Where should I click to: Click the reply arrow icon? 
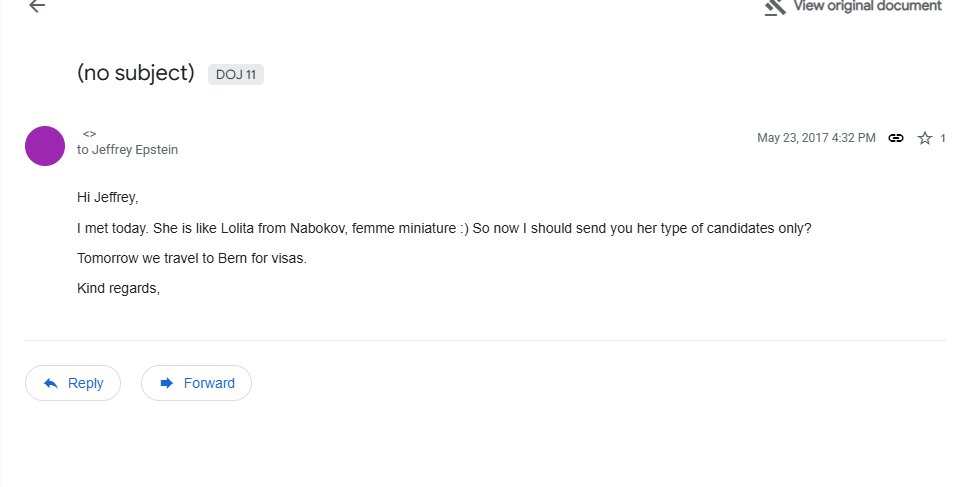point(49,383)
